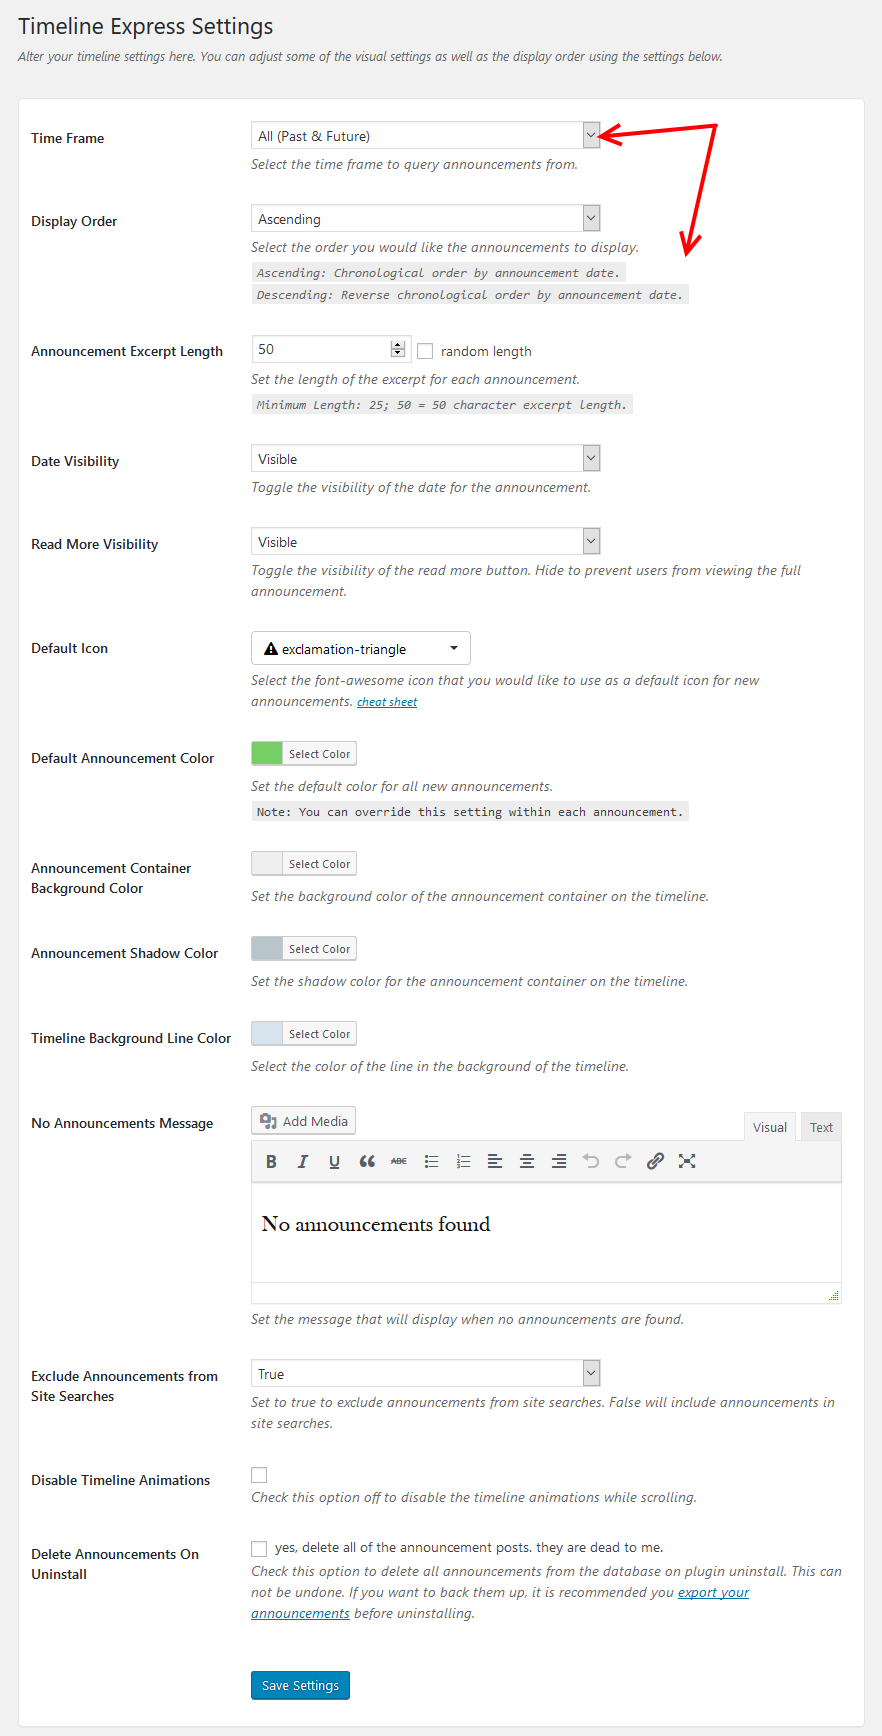Check the Disable Timeline Animations box
Viewport: 882px width, 1736px height.
[259, 1475]
